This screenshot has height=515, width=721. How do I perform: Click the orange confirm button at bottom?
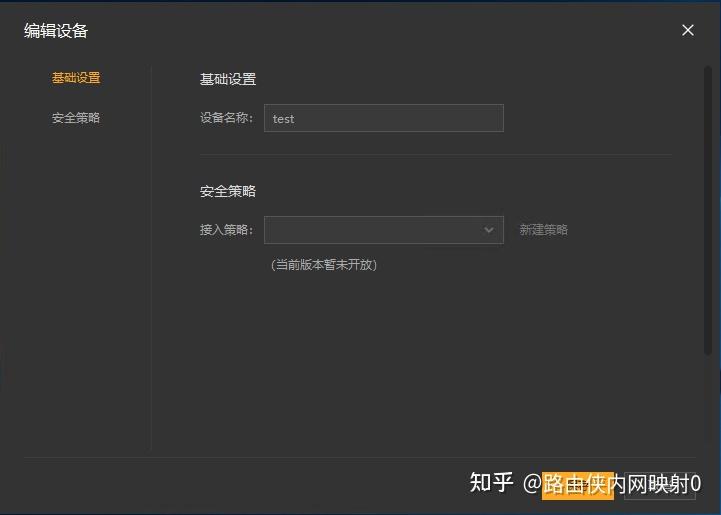(x=578, y=486)
